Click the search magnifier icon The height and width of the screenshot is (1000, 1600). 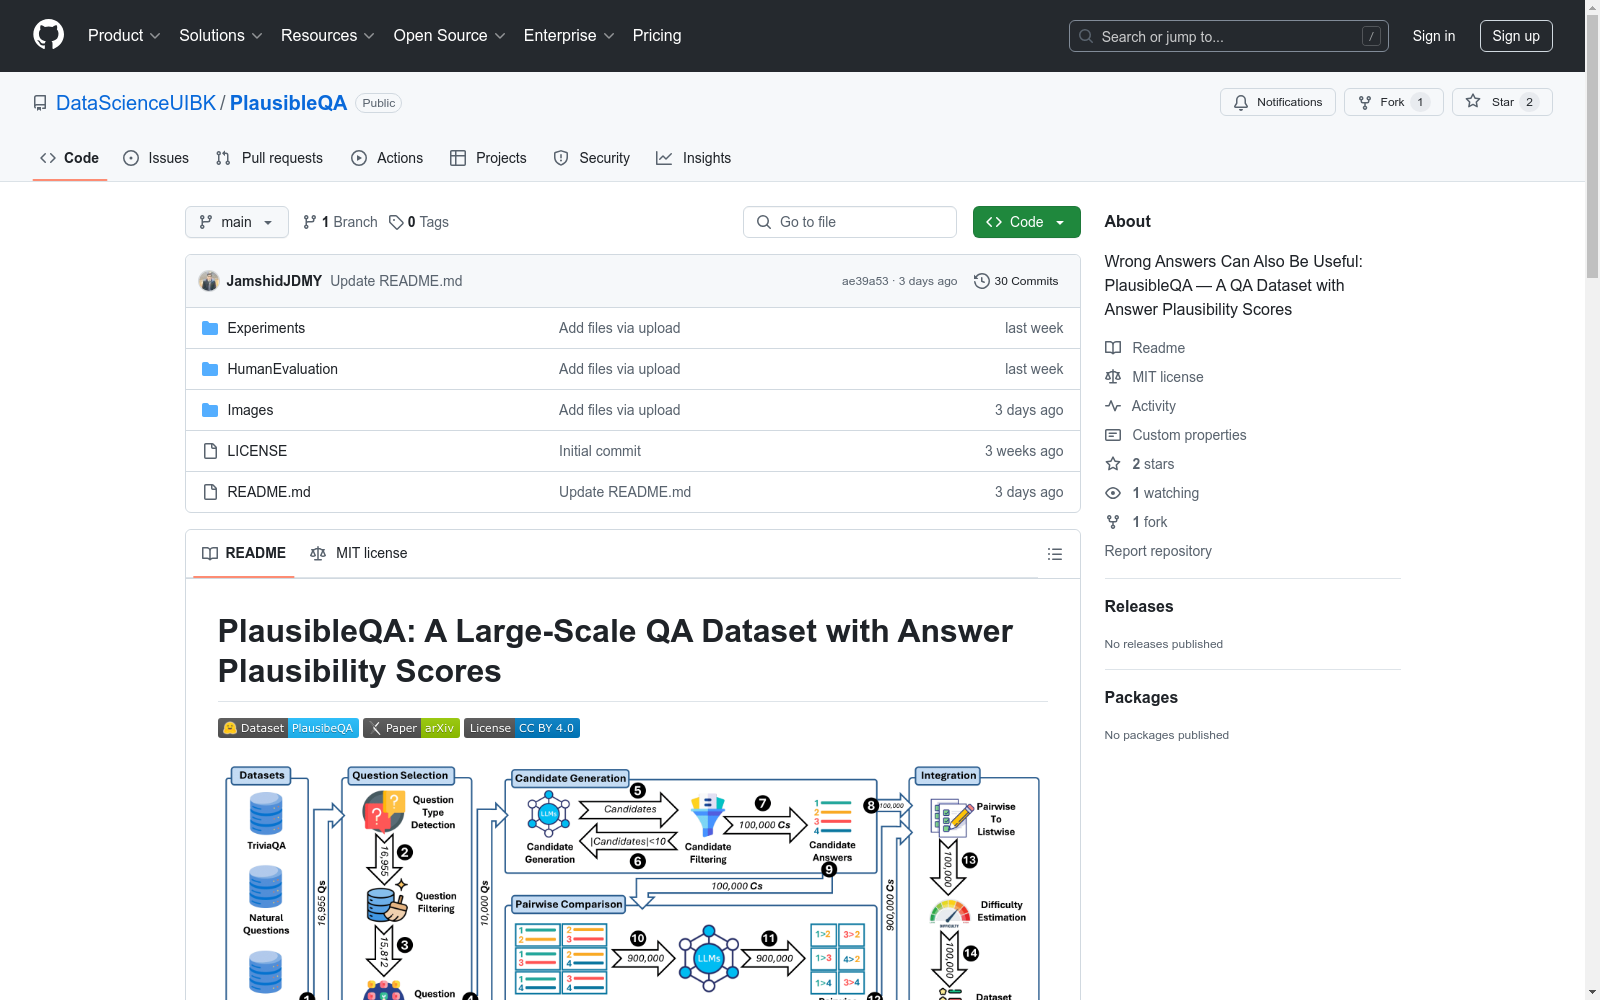click(x=1086, y=36)
